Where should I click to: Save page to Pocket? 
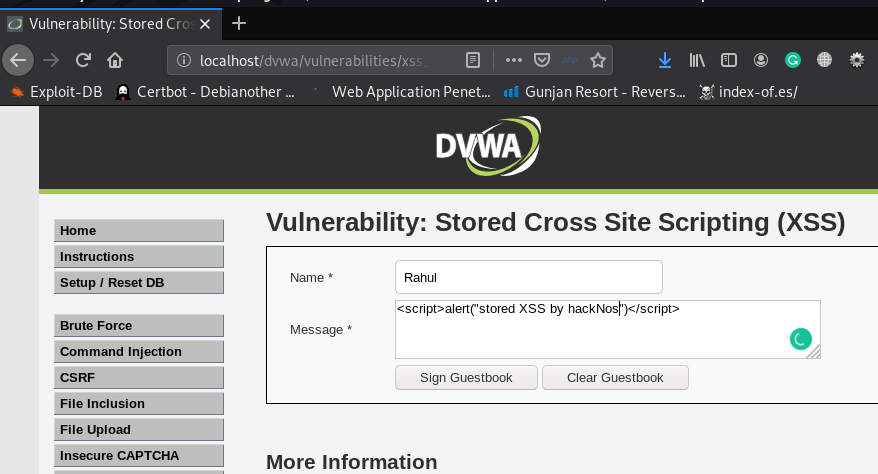point(541,60)
